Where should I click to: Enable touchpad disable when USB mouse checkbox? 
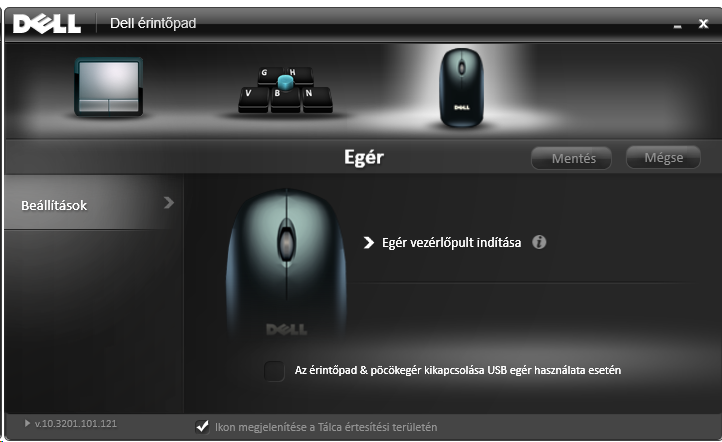pos(274,371)
